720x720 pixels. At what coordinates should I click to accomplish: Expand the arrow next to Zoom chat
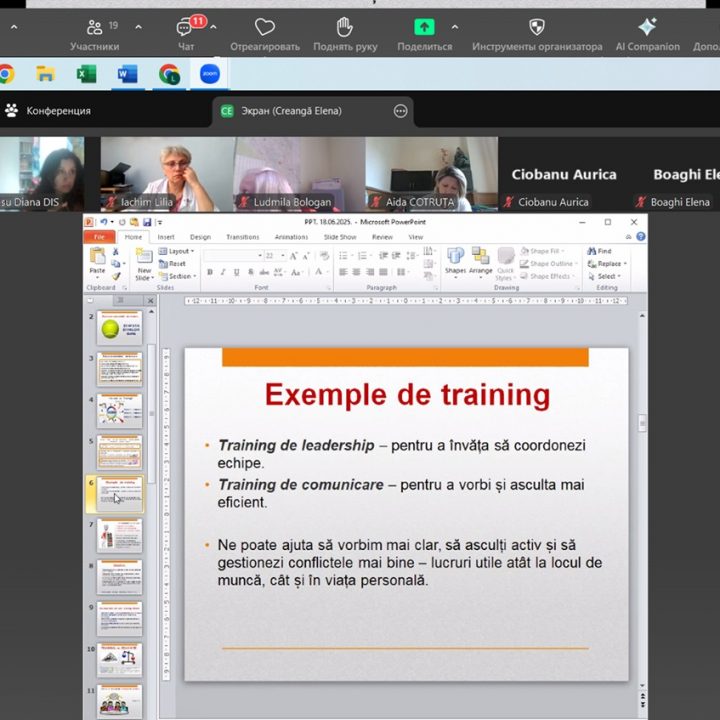coord(214,28)
